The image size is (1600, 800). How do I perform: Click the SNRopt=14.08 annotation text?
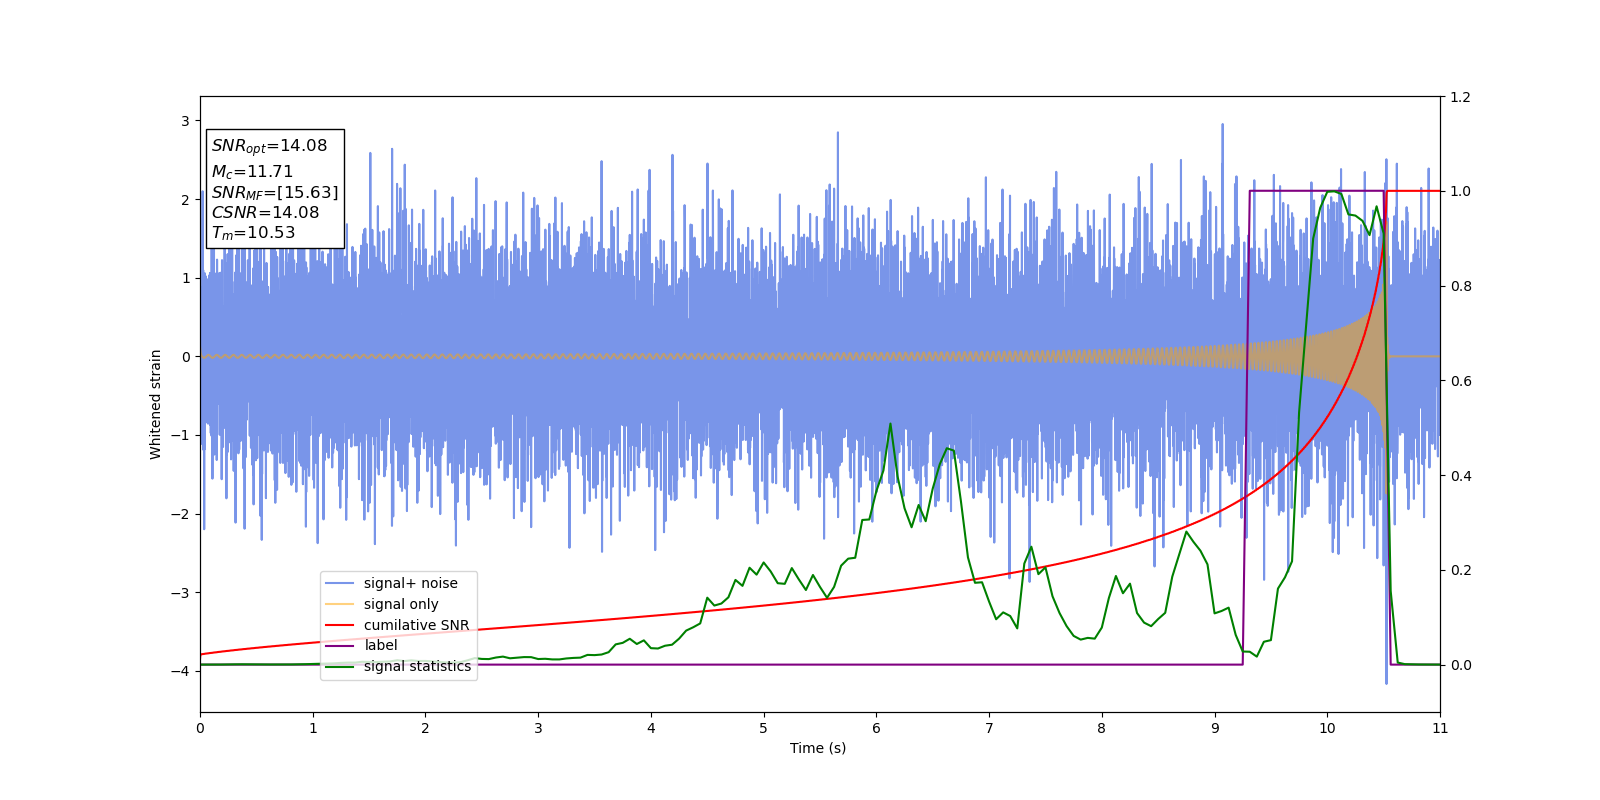click(269, 146)
